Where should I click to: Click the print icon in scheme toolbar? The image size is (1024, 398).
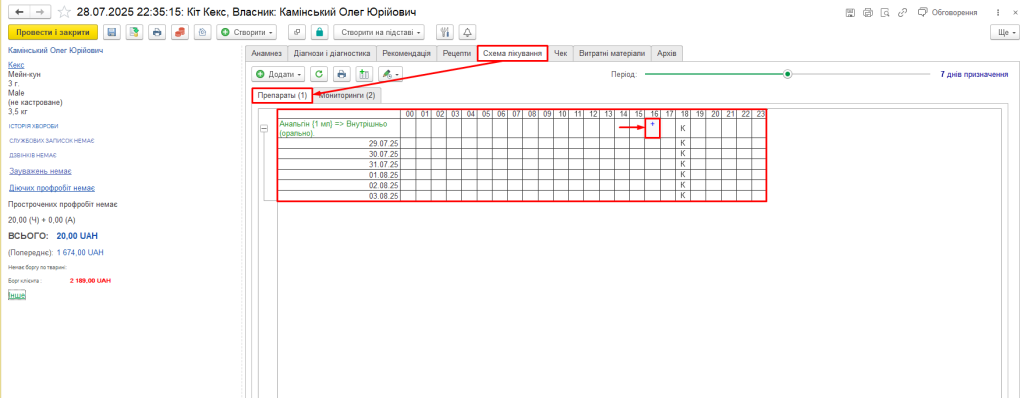tap(341, 75)
